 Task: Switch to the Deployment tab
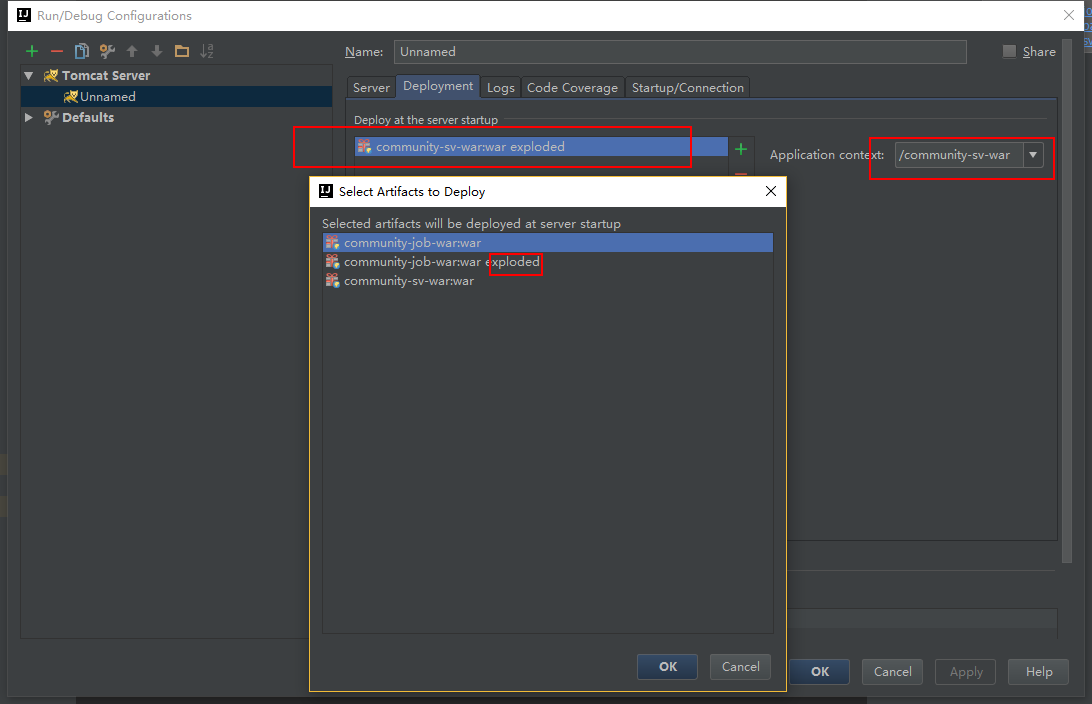438,86
